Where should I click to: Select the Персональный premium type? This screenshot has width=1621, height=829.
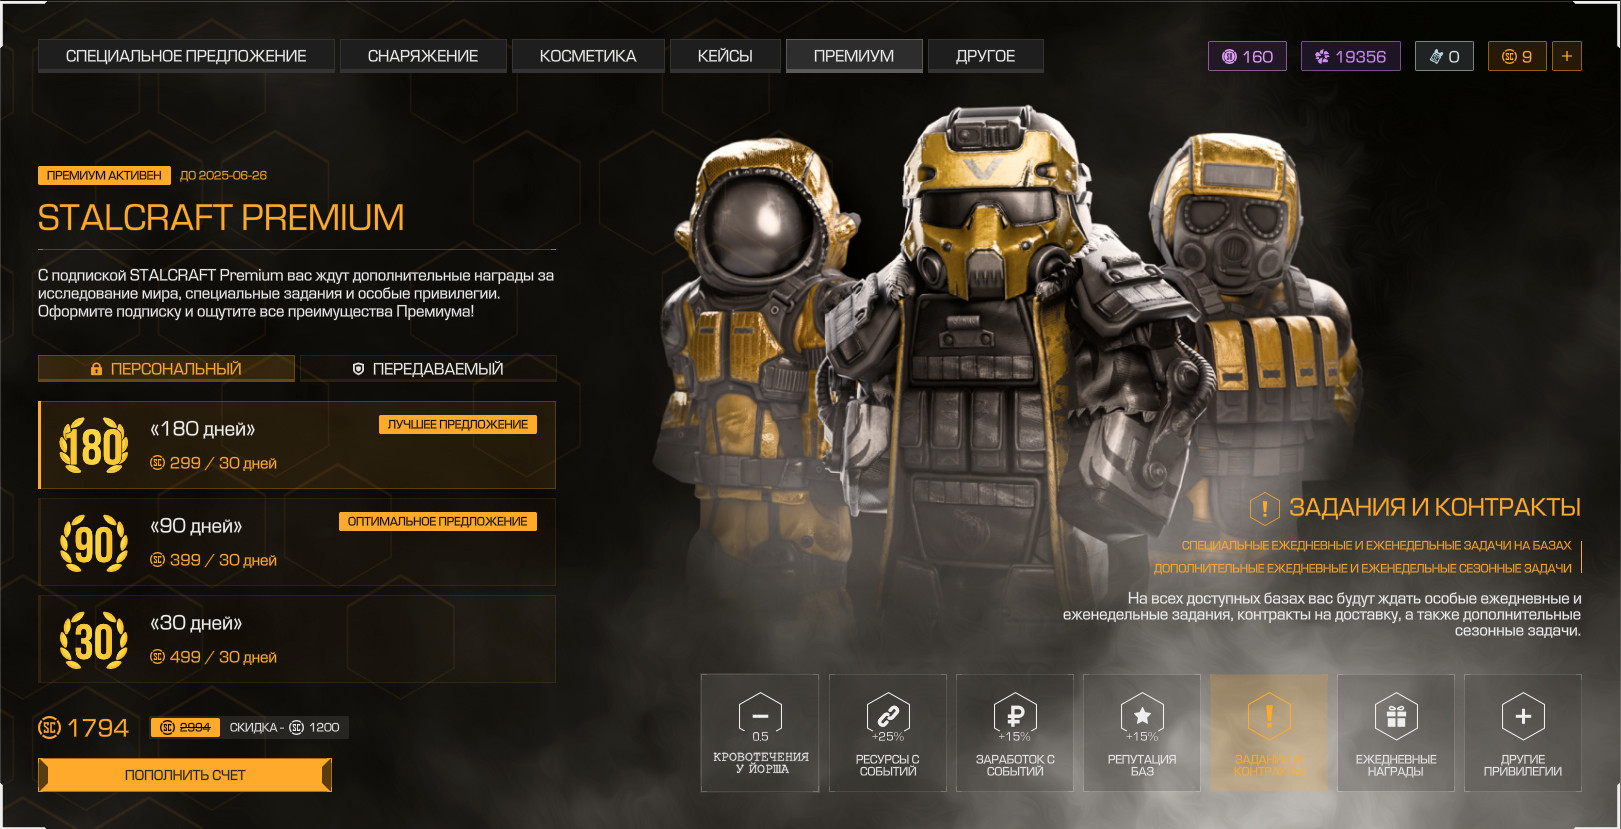pos(166,369)
